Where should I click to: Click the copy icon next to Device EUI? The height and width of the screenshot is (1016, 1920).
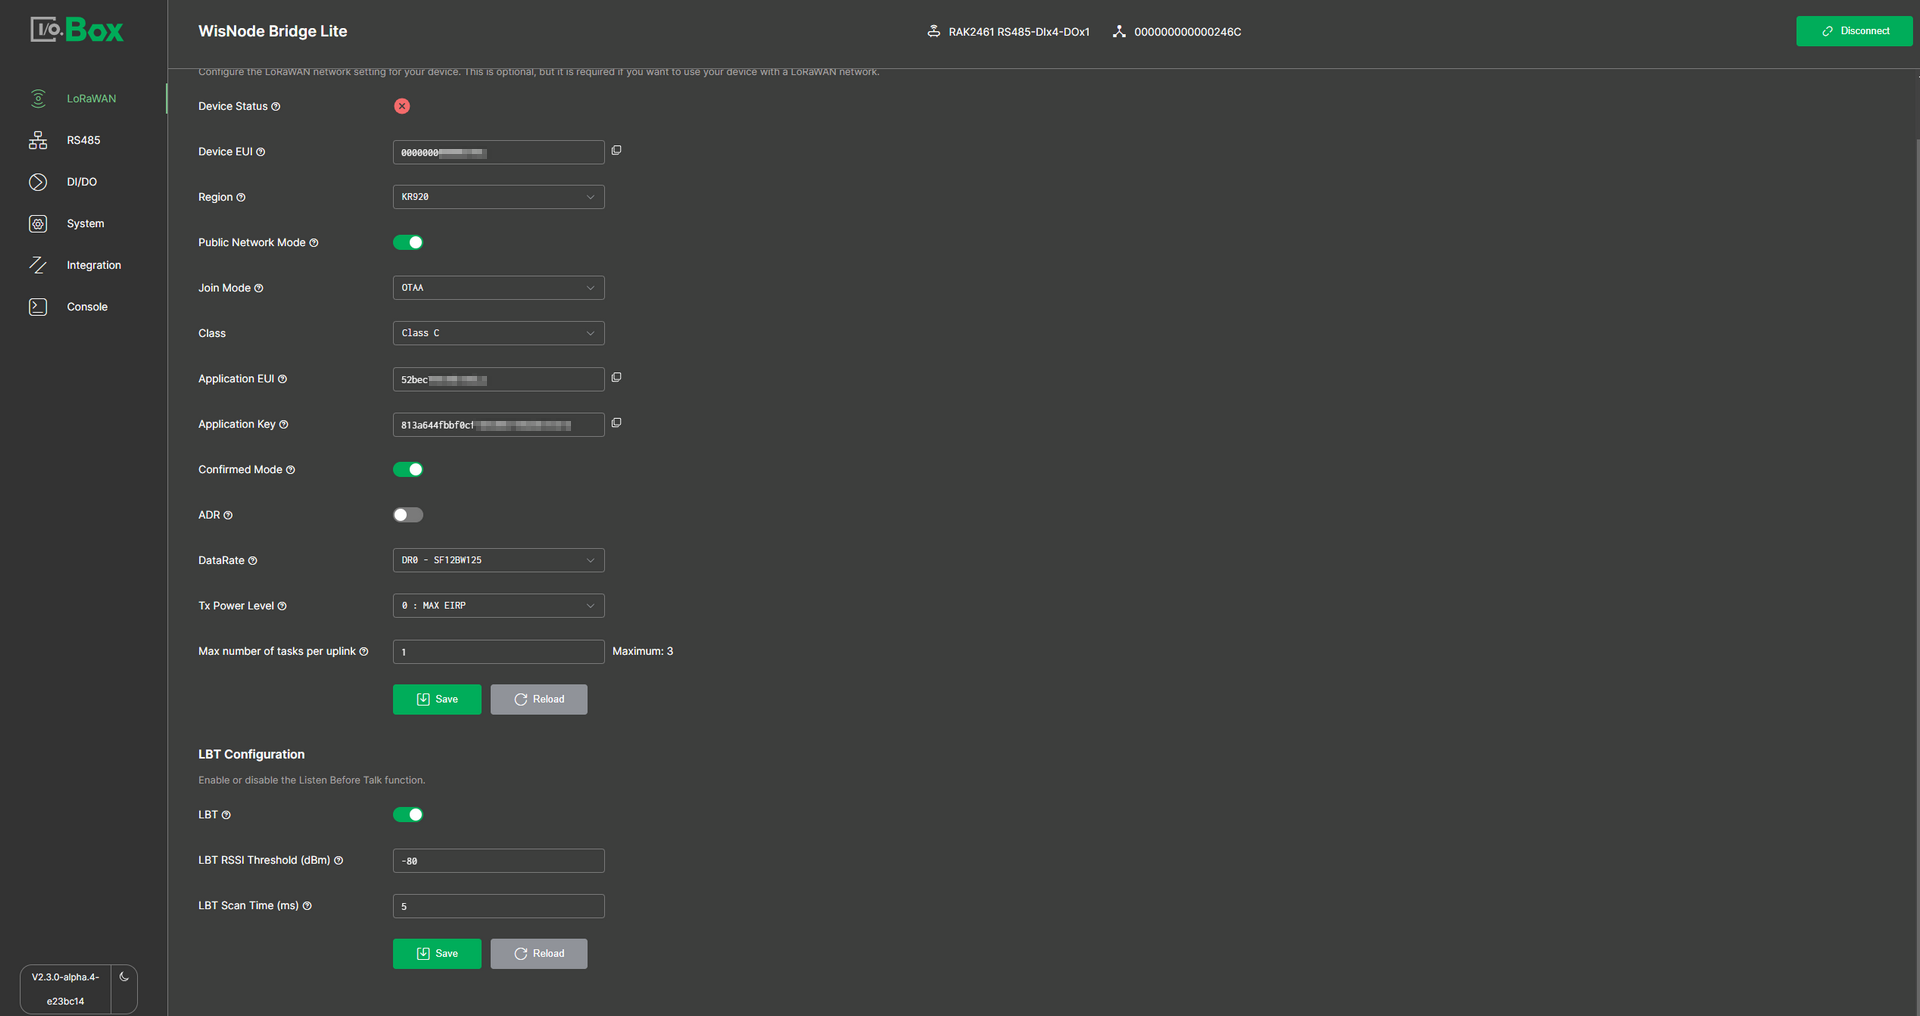click(616, 151)
